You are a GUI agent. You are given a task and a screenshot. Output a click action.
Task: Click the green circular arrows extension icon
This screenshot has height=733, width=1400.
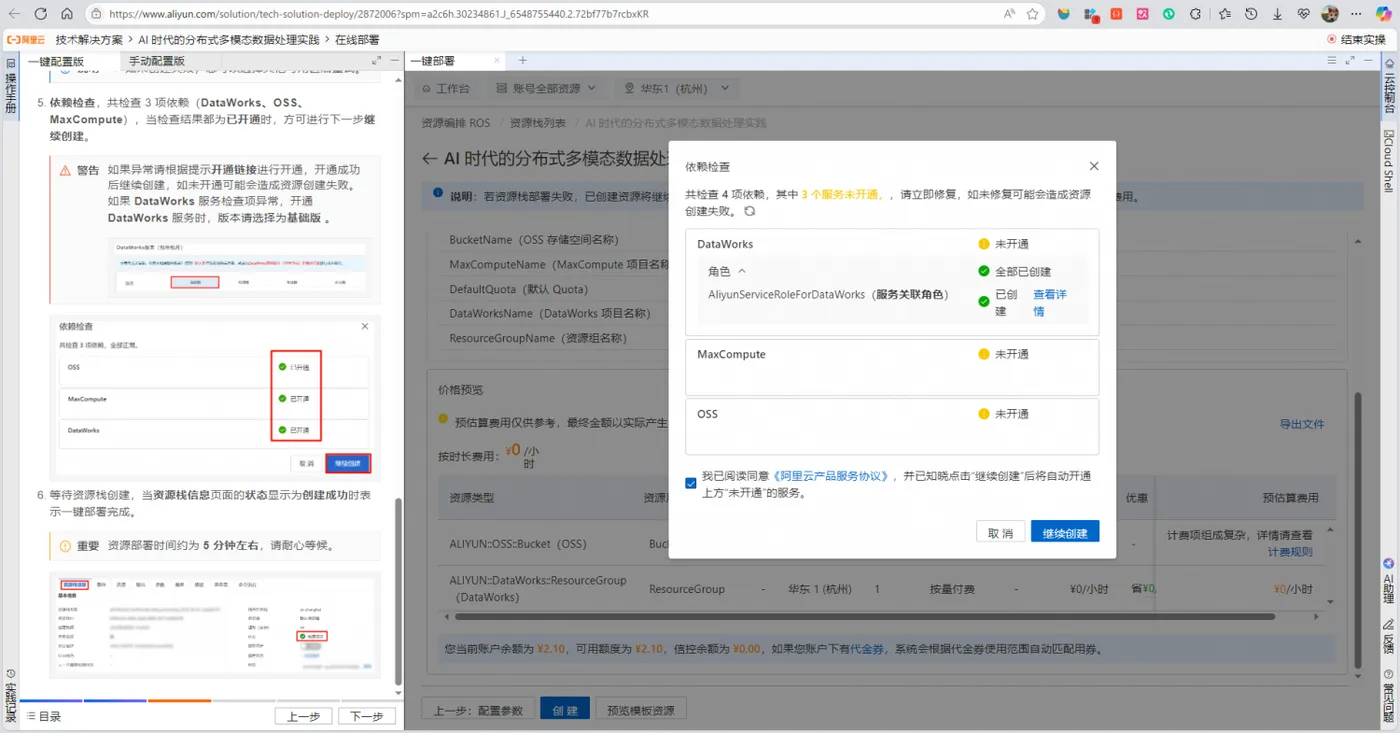[x=1168, y=14]
